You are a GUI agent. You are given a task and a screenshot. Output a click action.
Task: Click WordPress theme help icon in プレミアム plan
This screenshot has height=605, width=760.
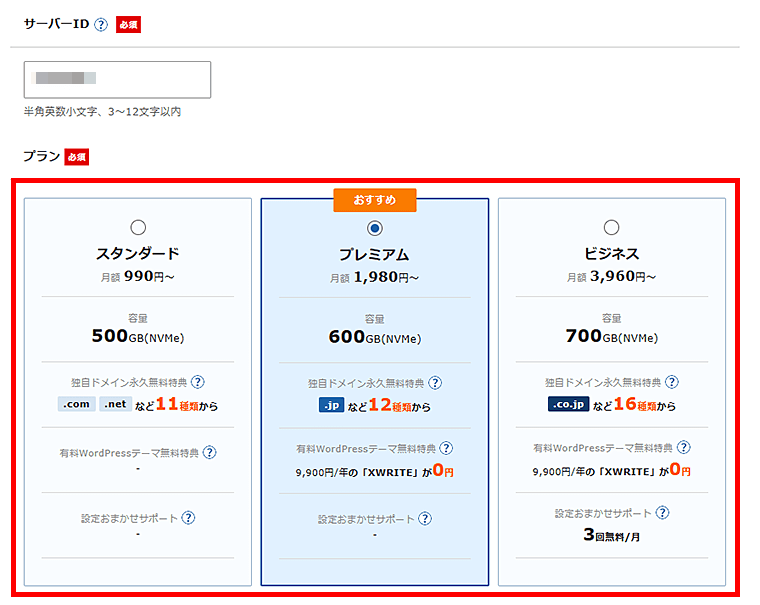coord(446,449)
